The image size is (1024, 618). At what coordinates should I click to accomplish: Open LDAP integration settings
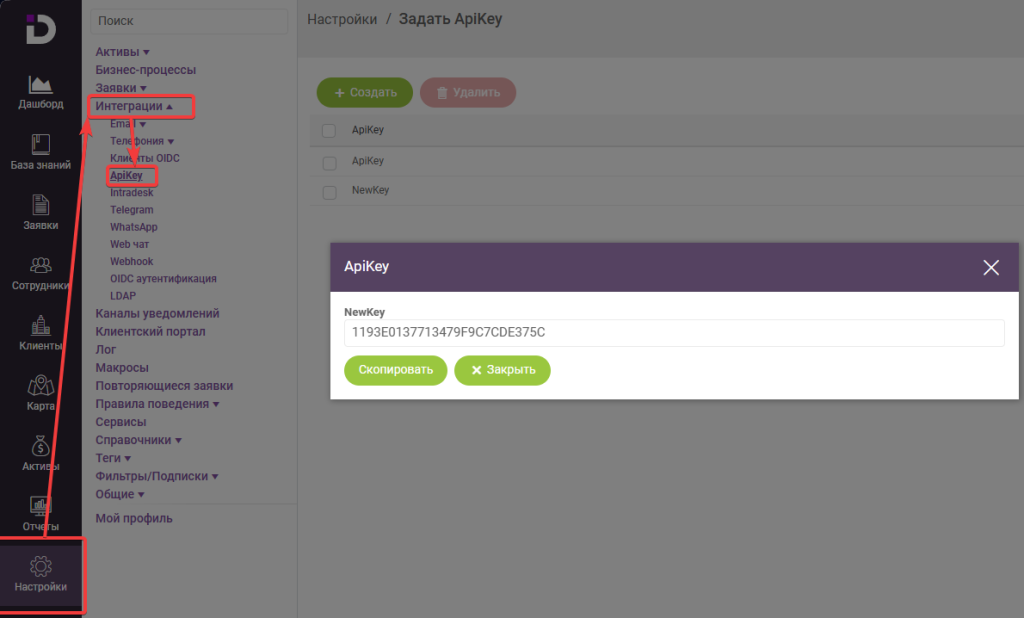123,295
